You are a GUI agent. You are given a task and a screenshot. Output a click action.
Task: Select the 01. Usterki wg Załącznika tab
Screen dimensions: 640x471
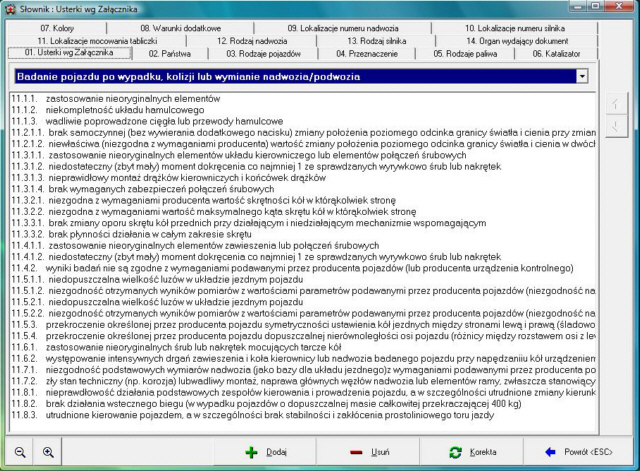pos(69,53)
